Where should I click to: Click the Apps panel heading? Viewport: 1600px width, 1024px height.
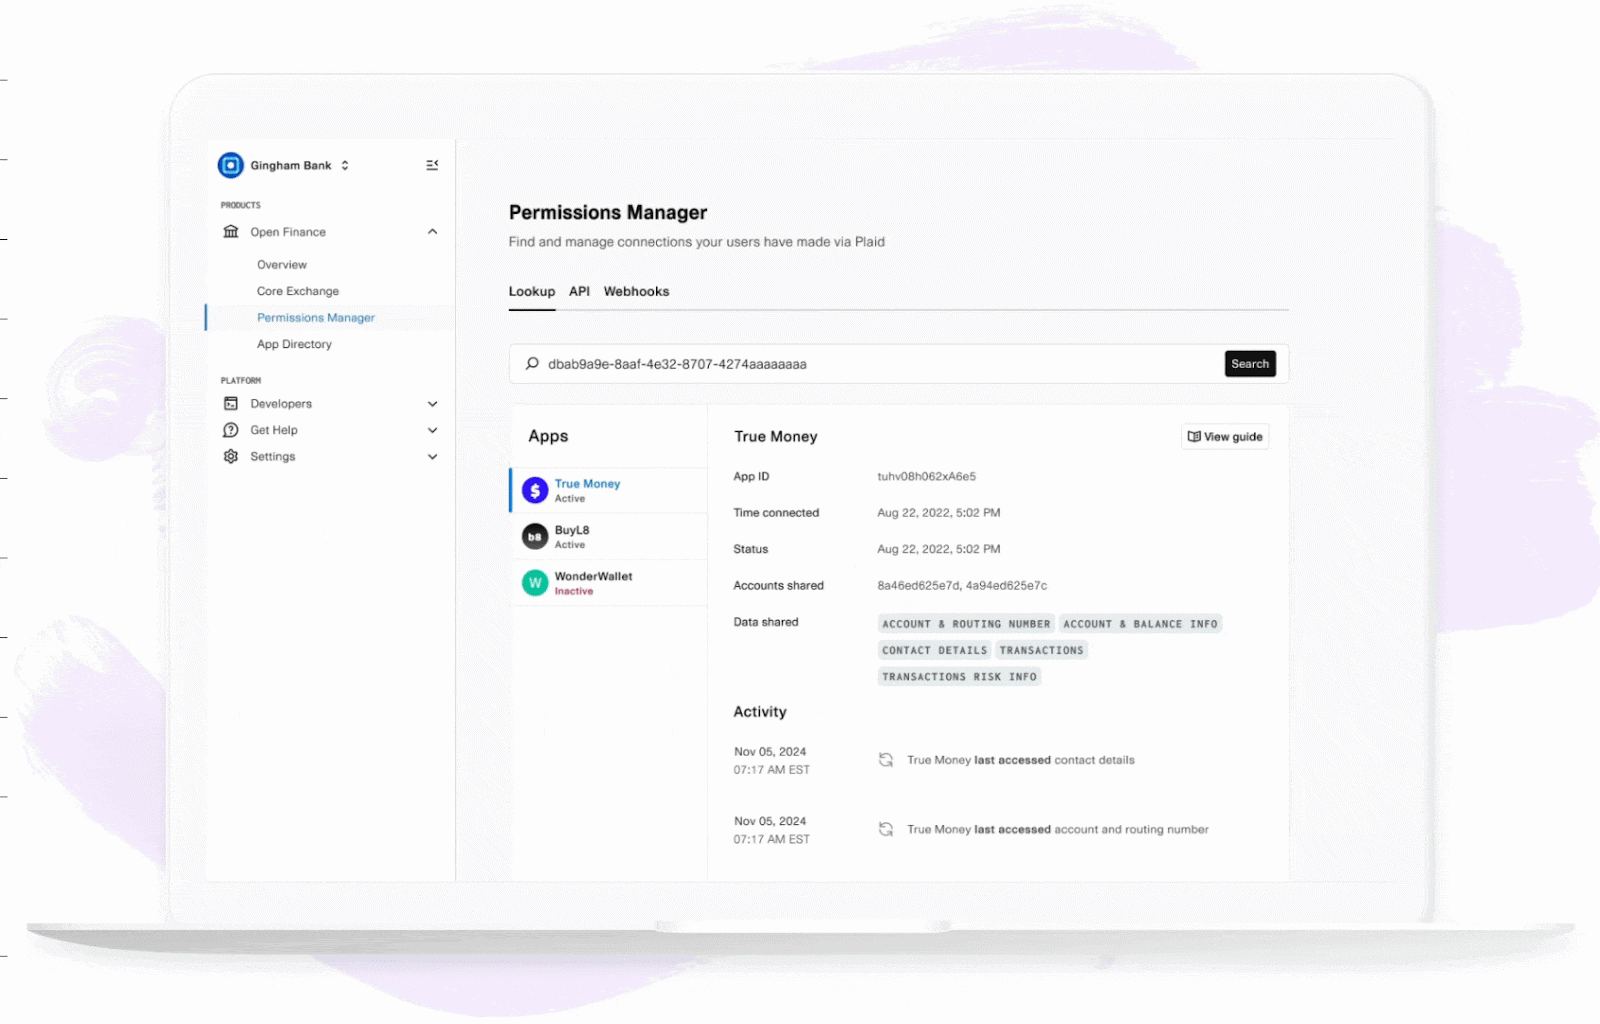click(x=548, y=436)
